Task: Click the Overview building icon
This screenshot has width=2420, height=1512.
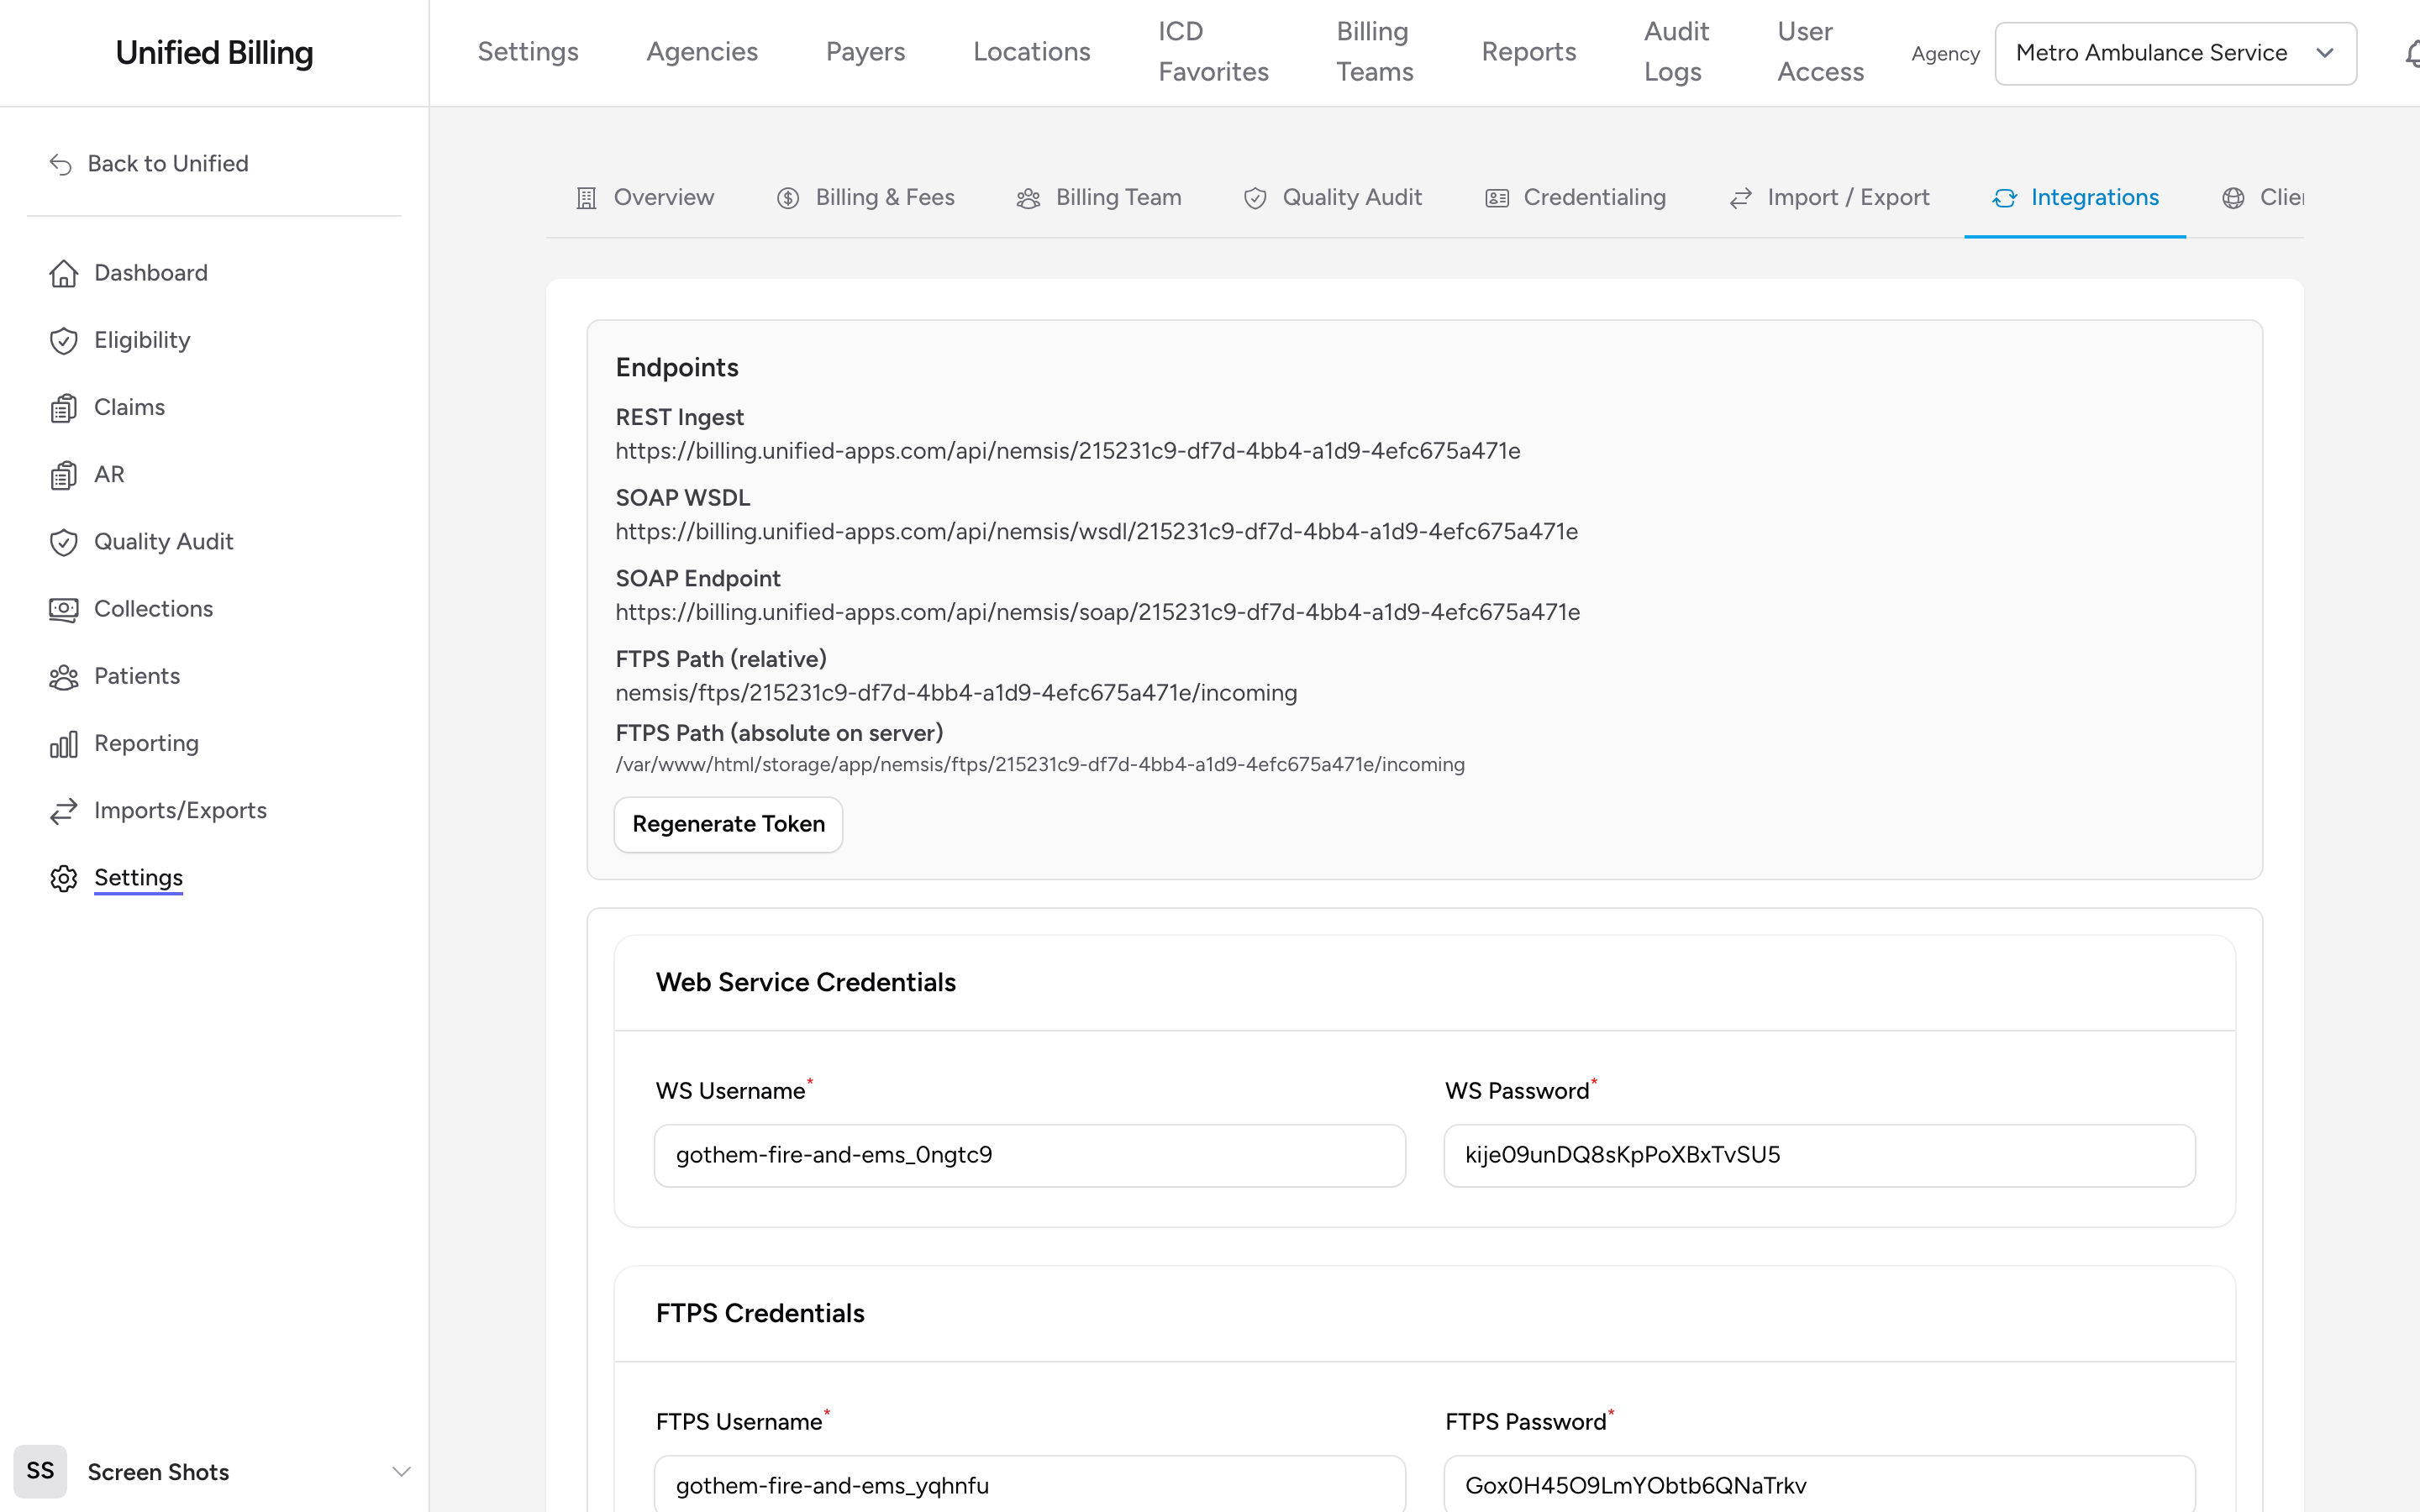Action: [587, 198]
